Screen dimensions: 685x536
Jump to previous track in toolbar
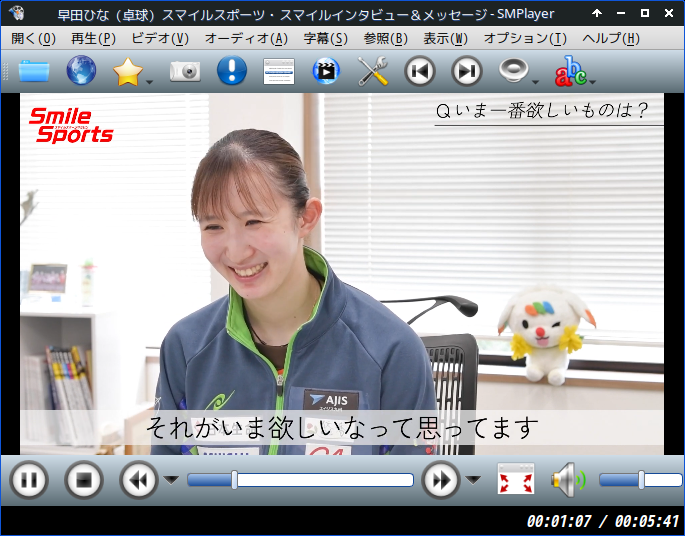[420, 71]
